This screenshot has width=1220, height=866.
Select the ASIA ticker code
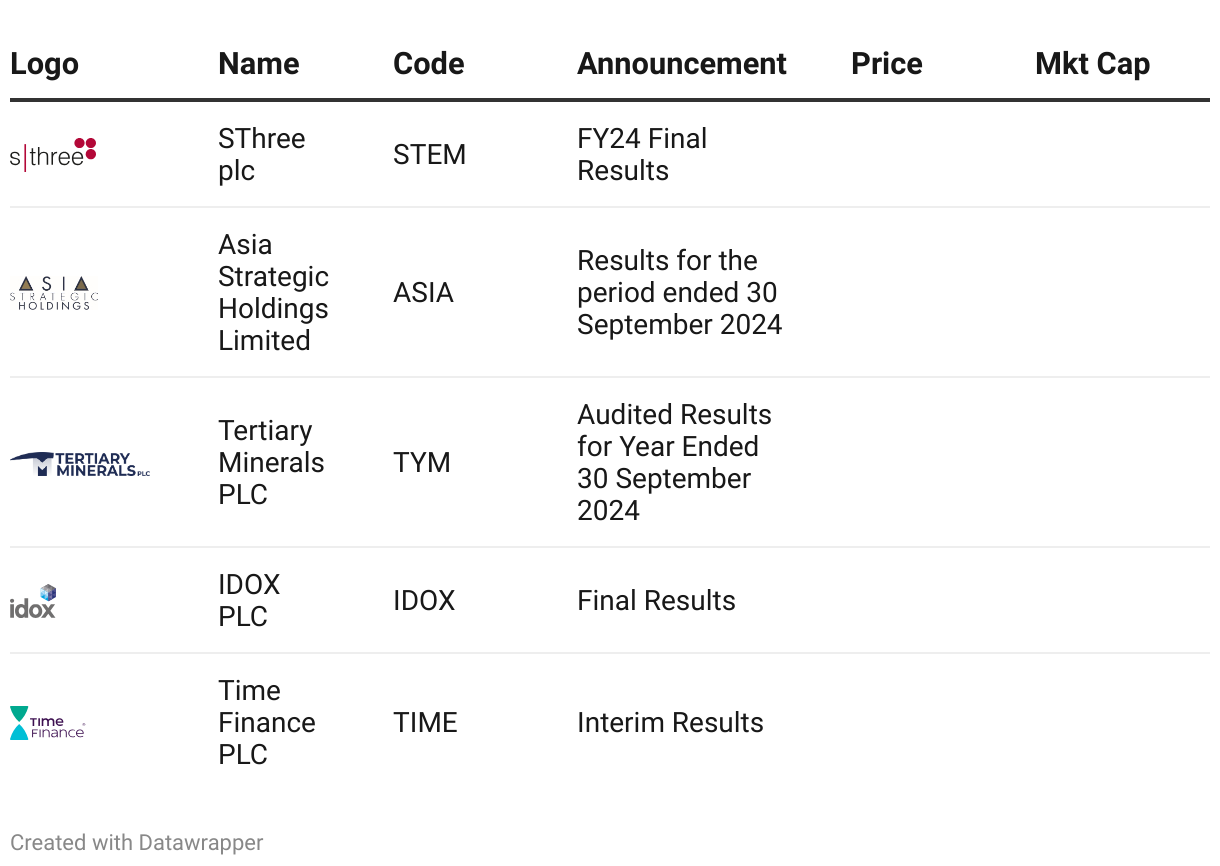coord(423,293)
